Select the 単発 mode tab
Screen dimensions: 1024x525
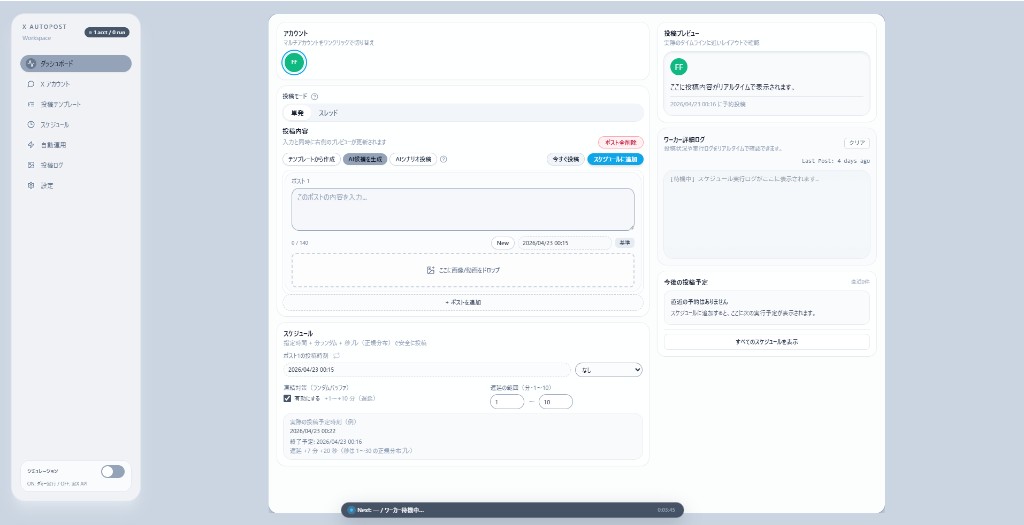(297, 113)
